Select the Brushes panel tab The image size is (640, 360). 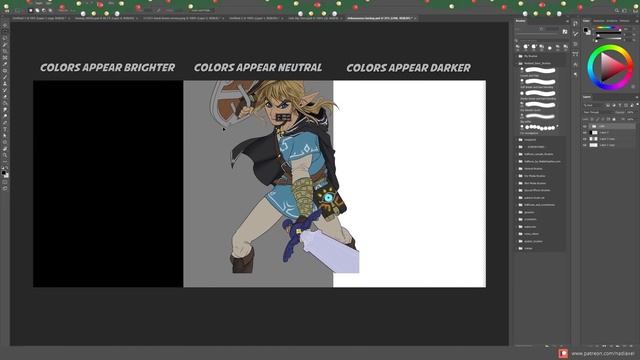520,21
